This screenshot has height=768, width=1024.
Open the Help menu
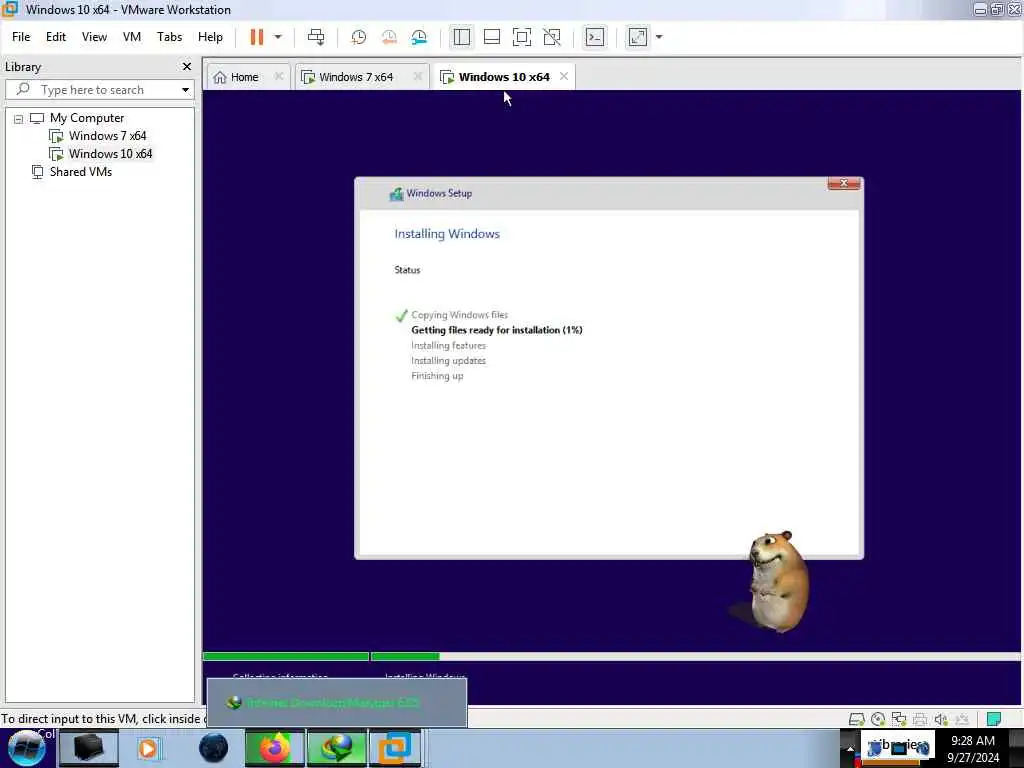point(210,37)
